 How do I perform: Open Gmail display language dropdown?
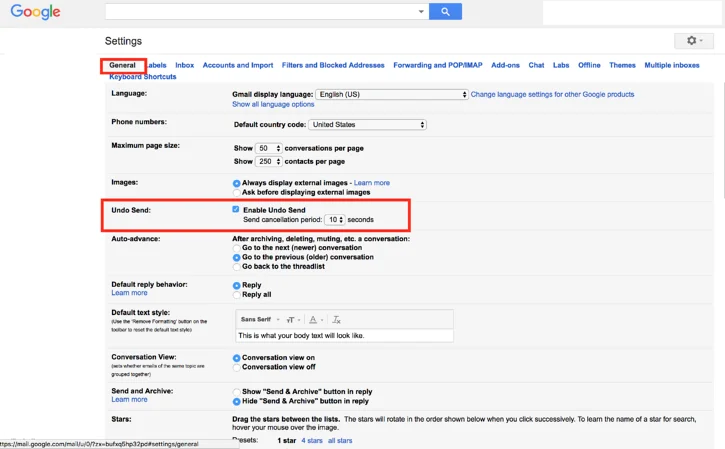(x=392, y=94)
